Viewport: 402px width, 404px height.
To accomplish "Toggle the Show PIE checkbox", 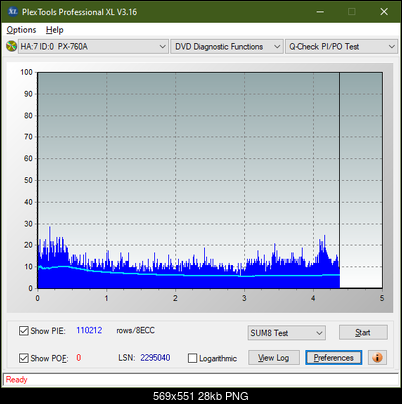I will pyautogui.click(x=23, y=331).
